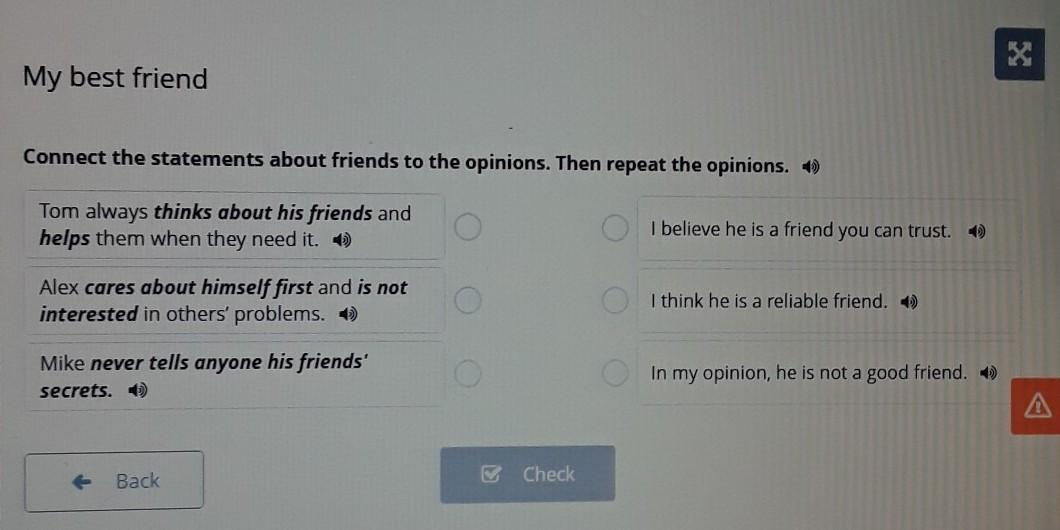This screenshot has width=1060, height=530.
Task: Go back with the Back button
Action: pyautogui.click(x=114, y=481)
